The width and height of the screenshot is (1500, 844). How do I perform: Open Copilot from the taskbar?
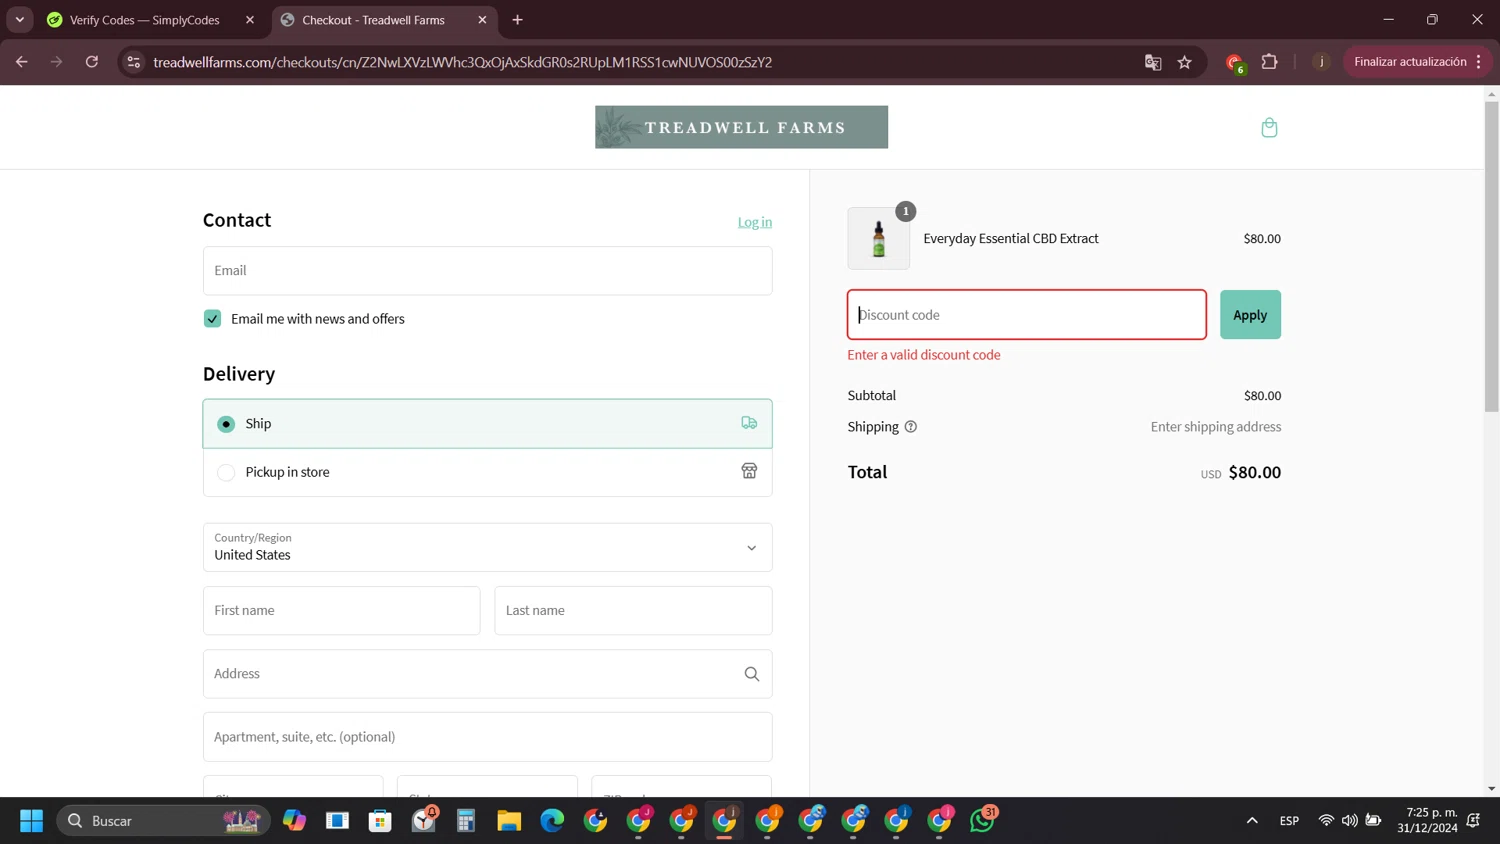coord(294,821)
